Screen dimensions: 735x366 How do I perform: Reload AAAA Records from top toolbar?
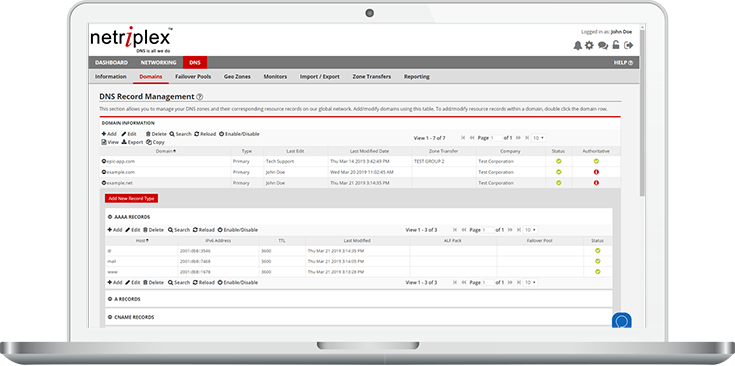pyautogui.click(x=203, y=230)
